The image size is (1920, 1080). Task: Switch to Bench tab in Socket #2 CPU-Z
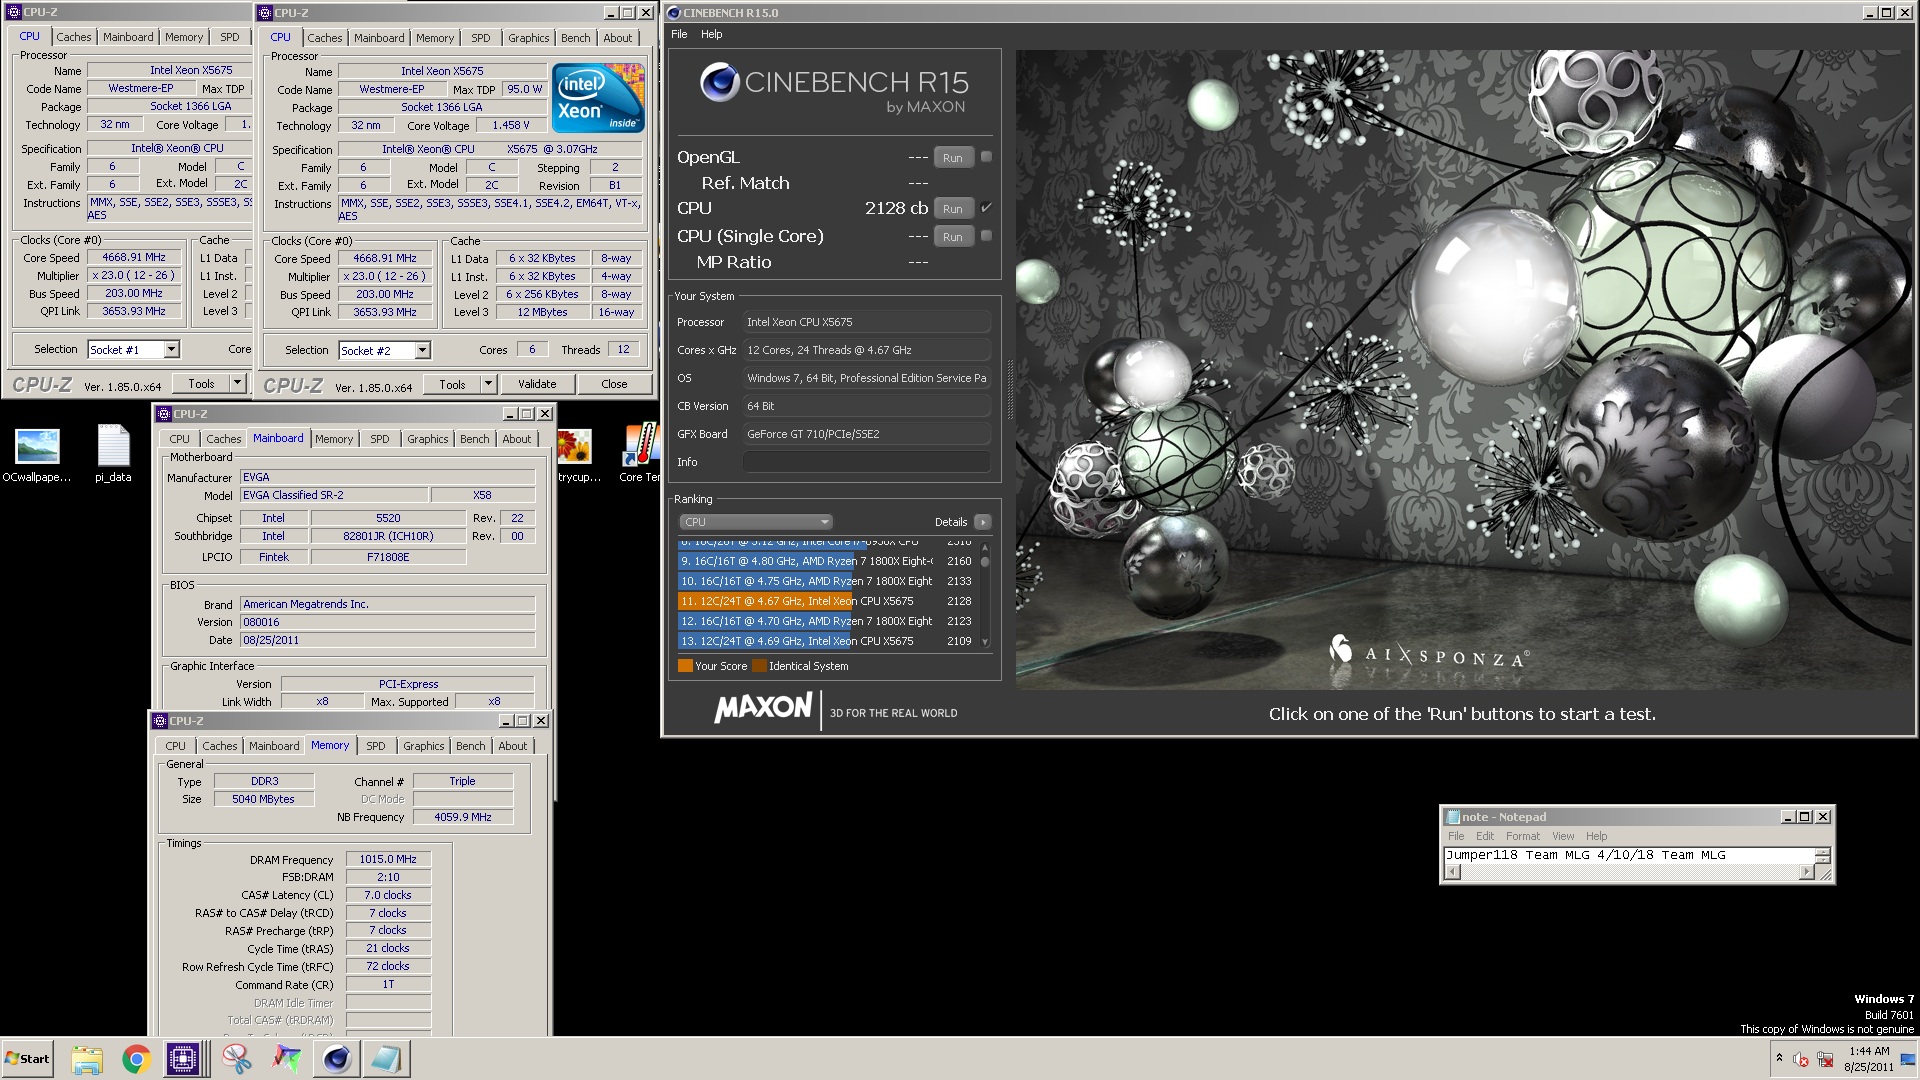pyautogui.click(x=575, y=38)
